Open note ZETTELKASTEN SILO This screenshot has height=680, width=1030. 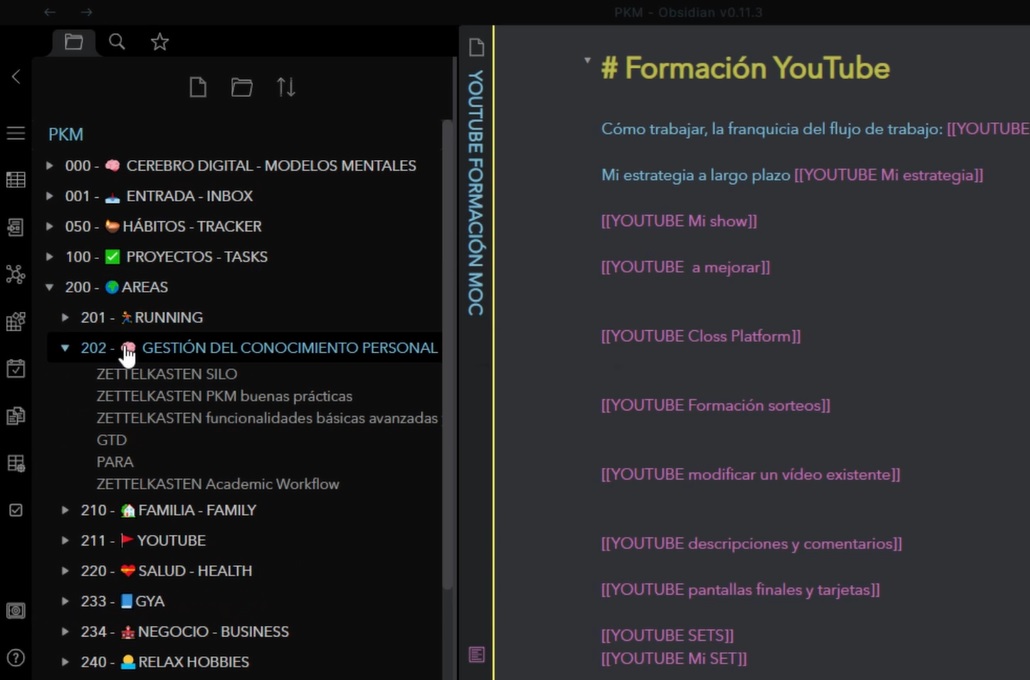tap(167, 374)
